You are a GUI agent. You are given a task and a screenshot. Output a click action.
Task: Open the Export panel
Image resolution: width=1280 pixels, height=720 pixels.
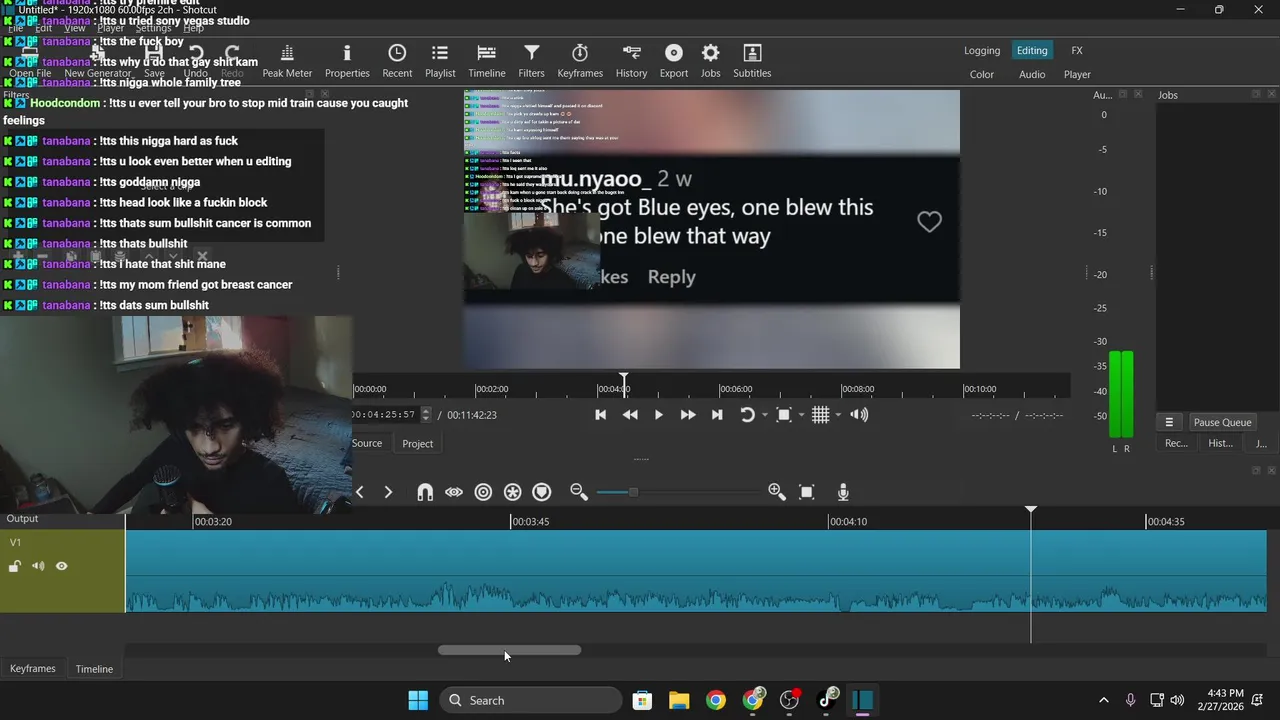click(674, 61)
